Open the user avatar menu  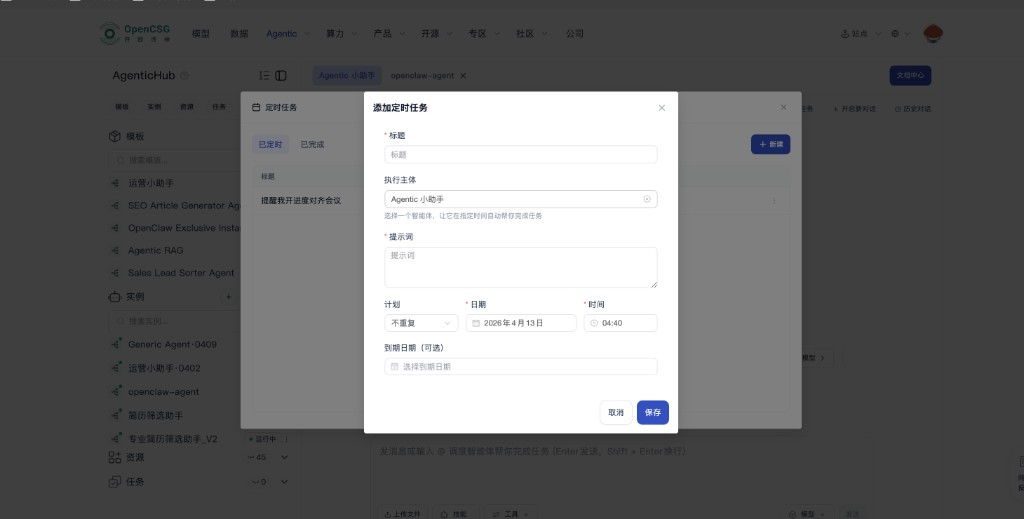933,34
